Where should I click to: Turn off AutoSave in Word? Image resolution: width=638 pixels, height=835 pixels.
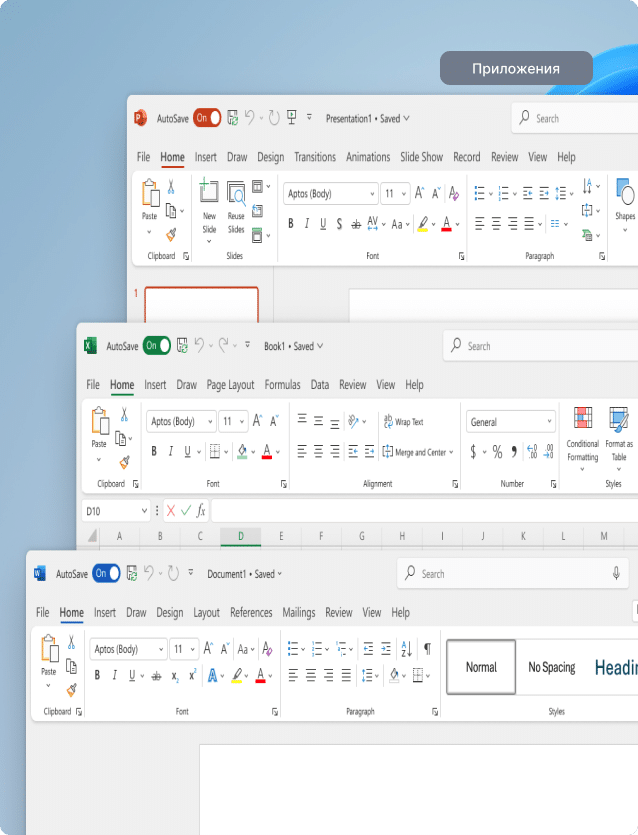tap(106, 574)
